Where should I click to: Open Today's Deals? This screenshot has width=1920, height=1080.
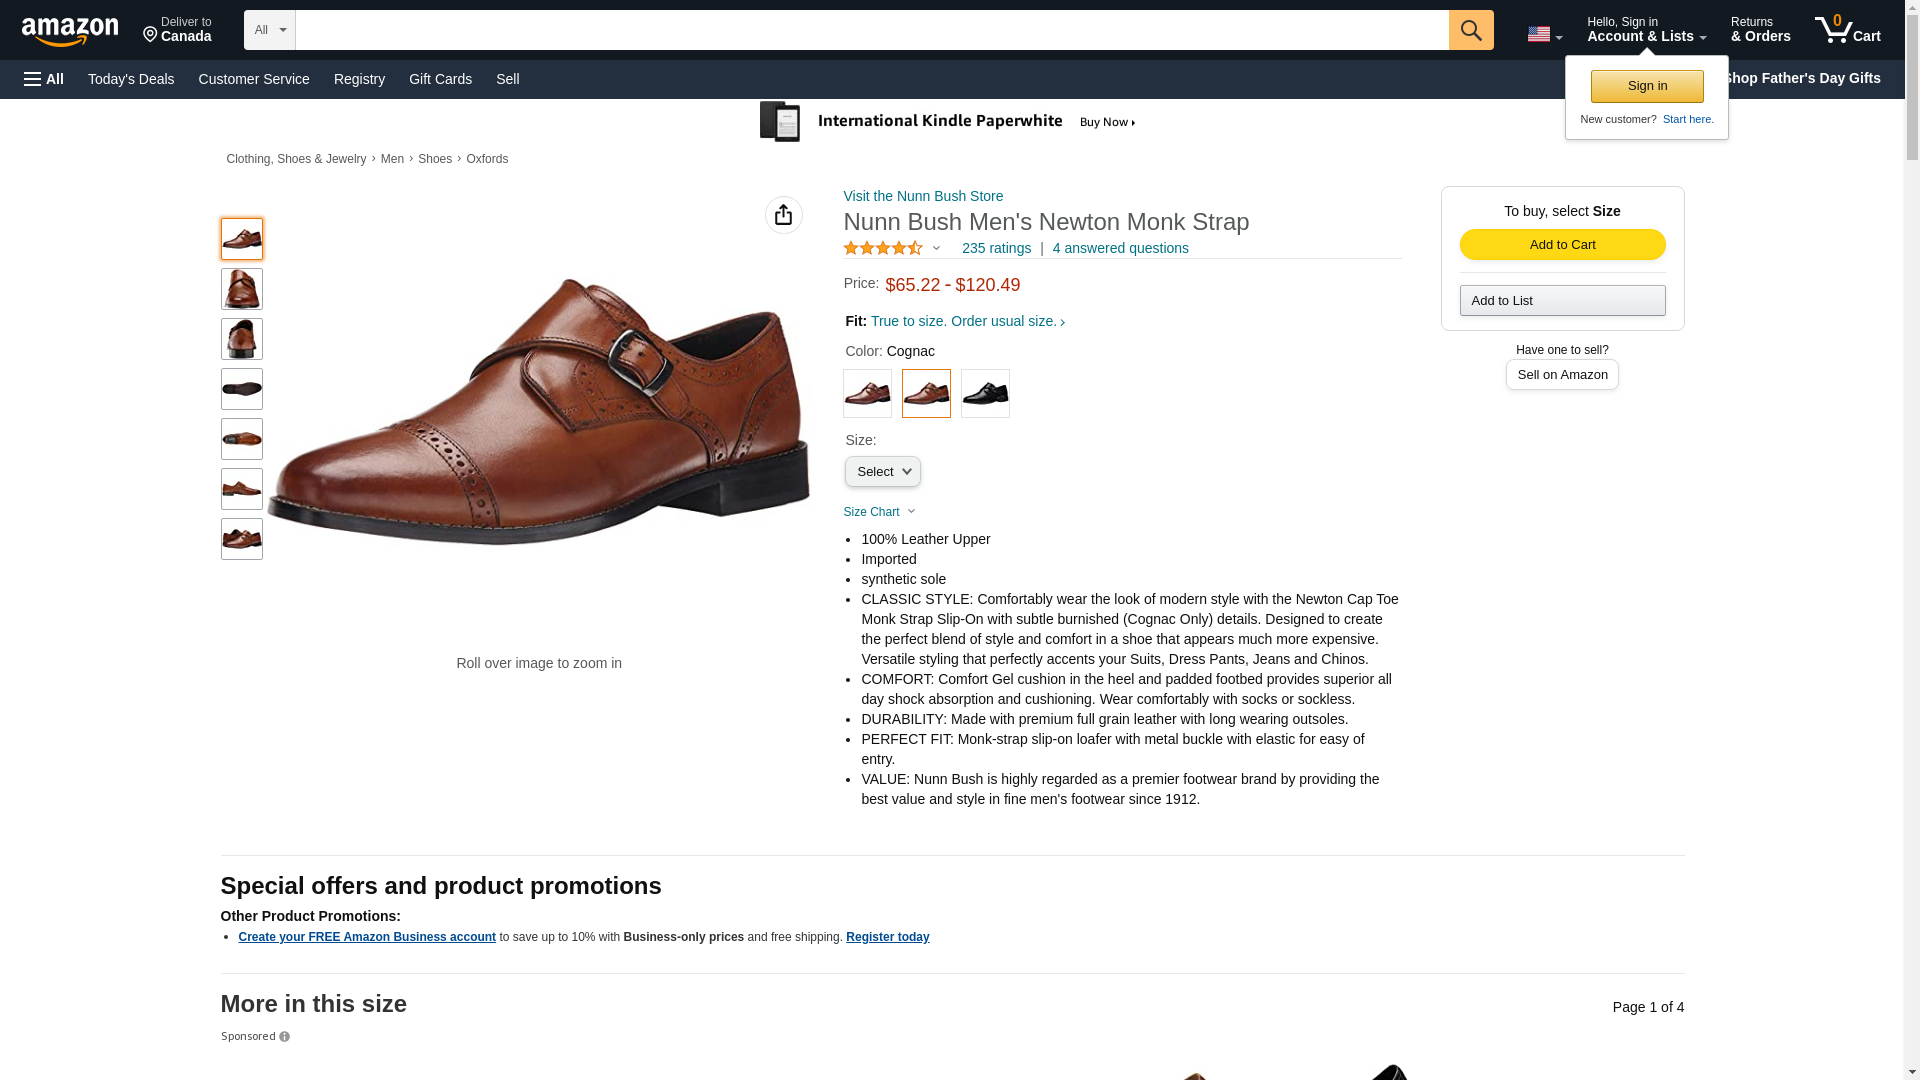(x=131, y=79)
